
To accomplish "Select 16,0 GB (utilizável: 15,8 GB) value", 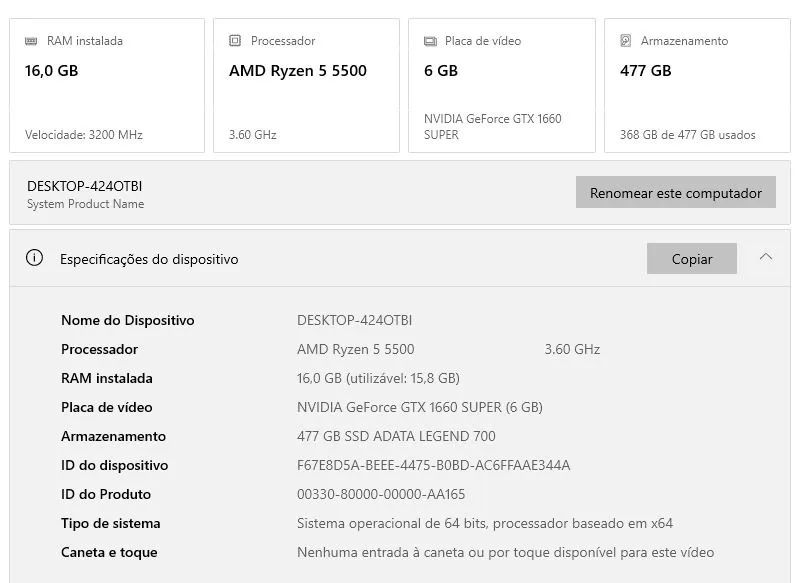I will click(x=378, y=378).
